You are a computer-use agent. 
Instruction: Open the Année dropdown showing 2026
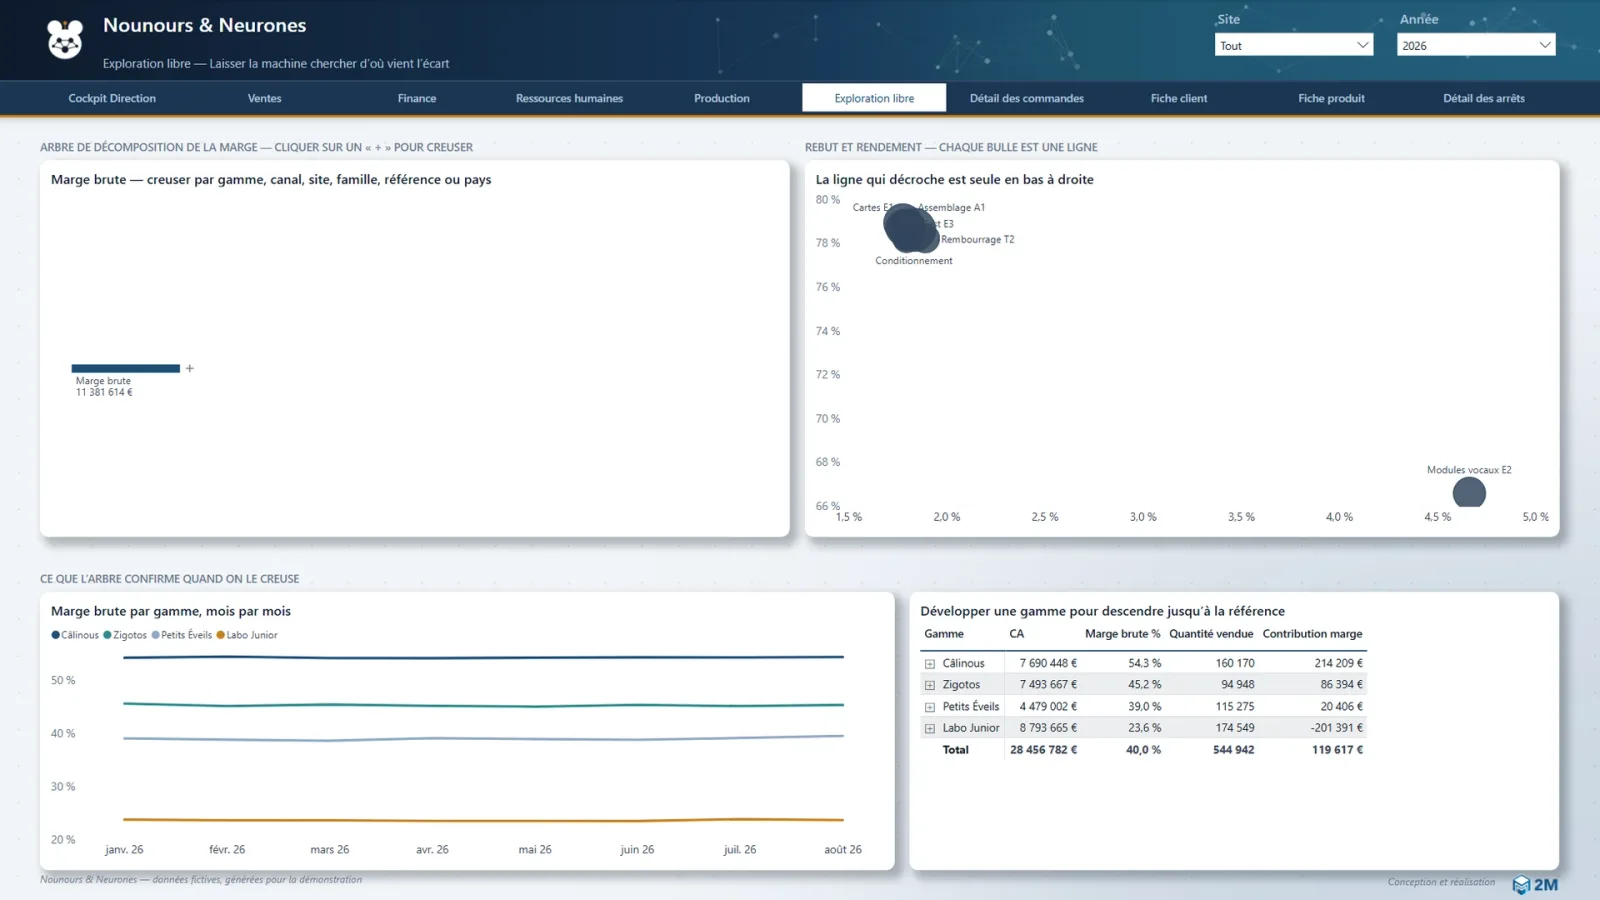click(x=1476, y=45)
